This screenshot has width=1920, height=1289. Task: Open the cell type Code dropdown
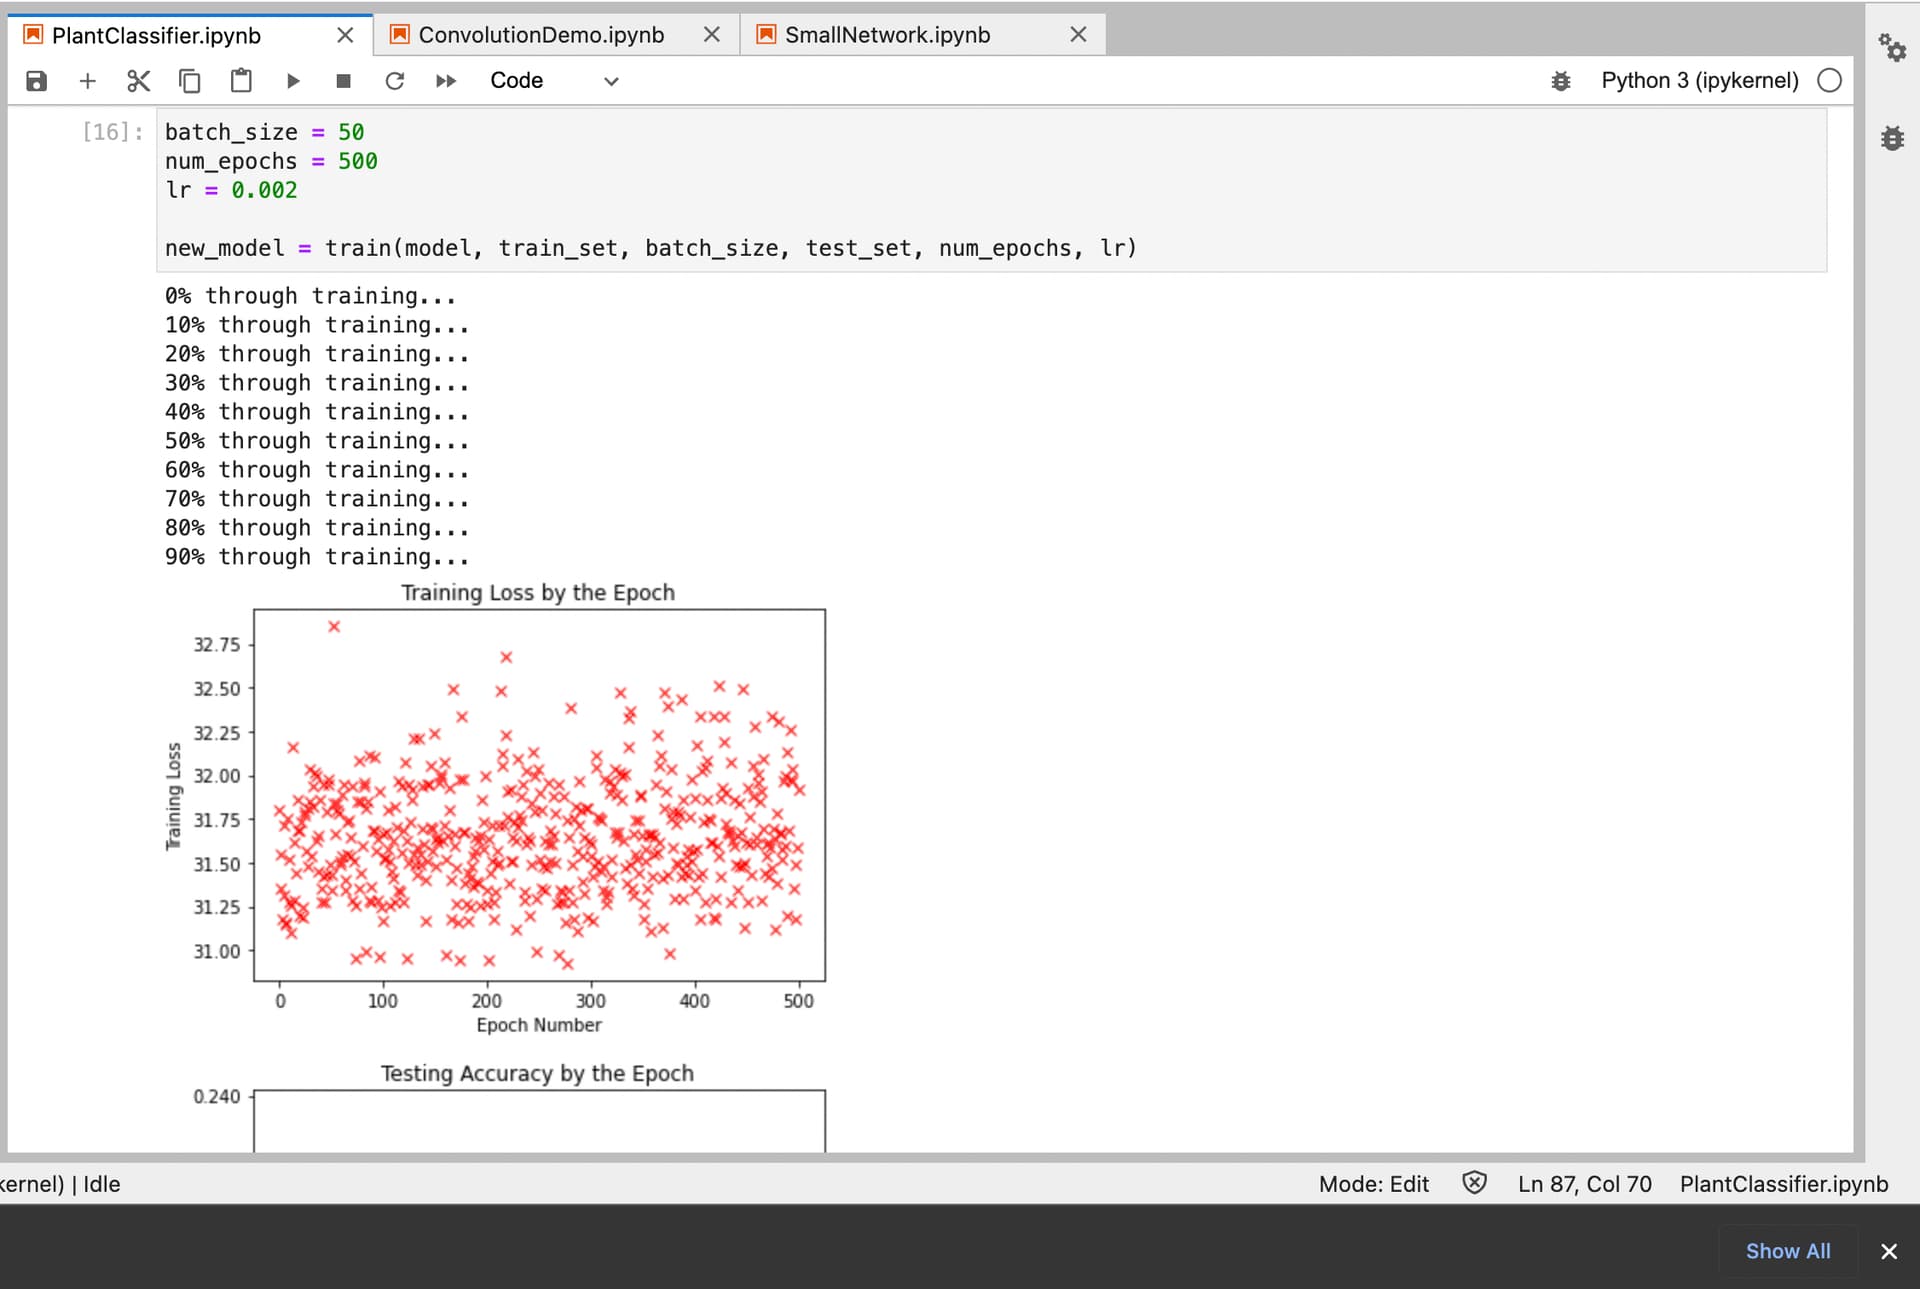[554, 81]
